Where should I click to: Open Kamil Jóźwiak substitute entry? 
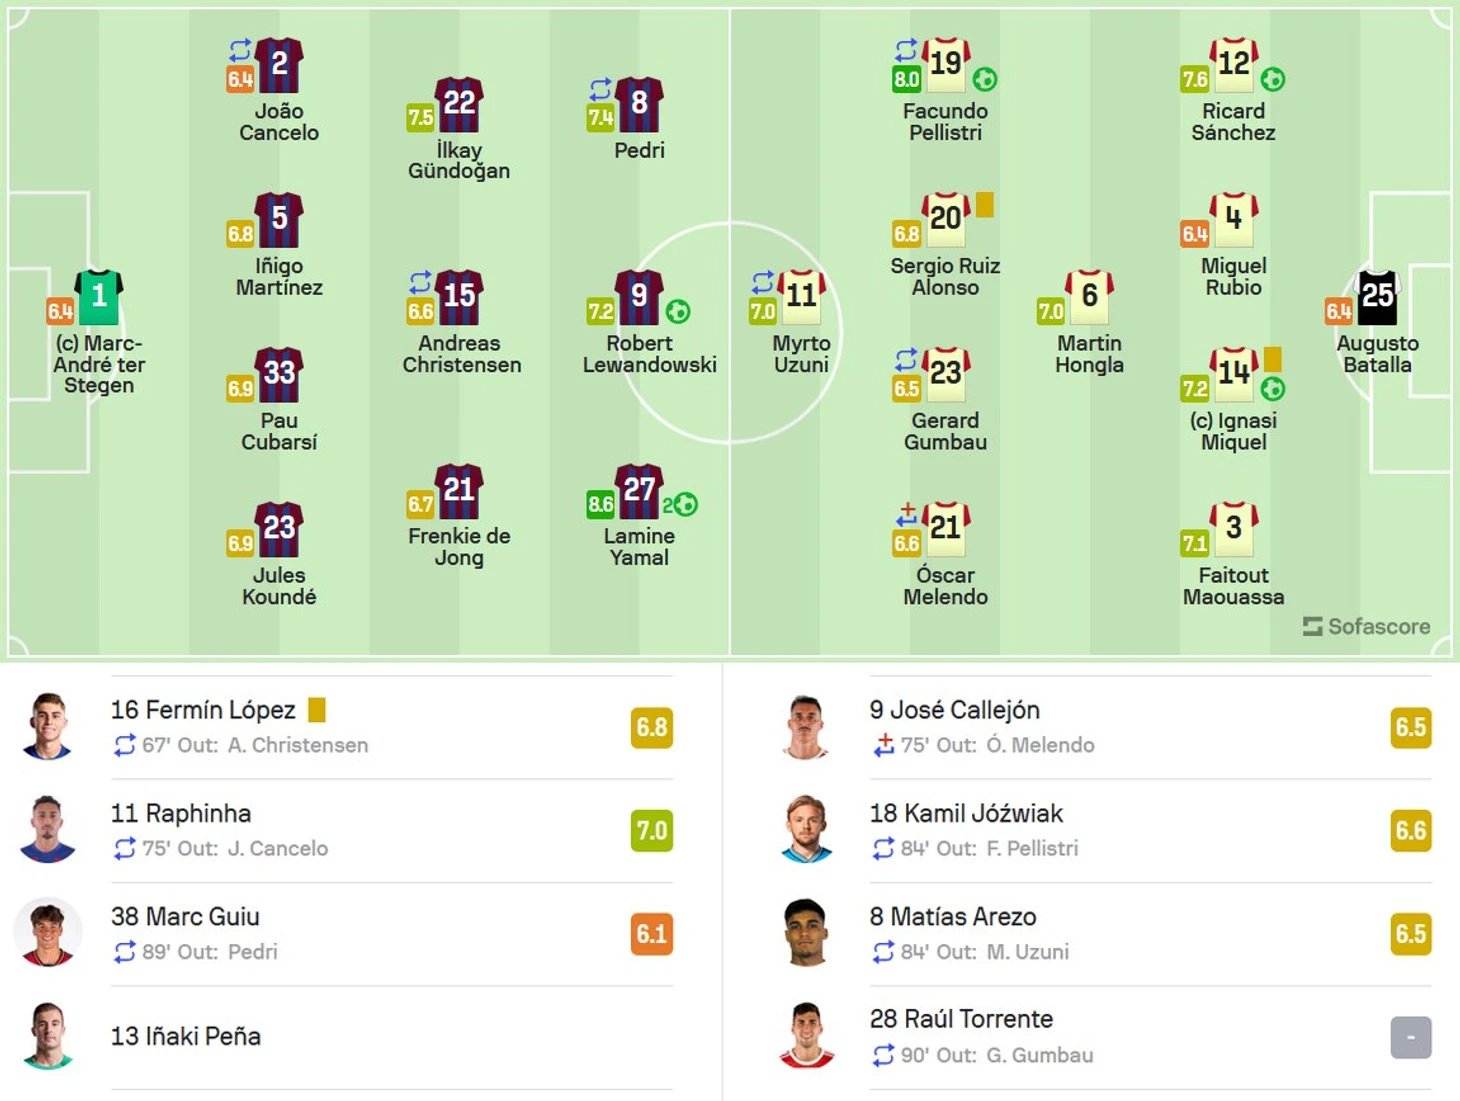[x=1101, y=830]
